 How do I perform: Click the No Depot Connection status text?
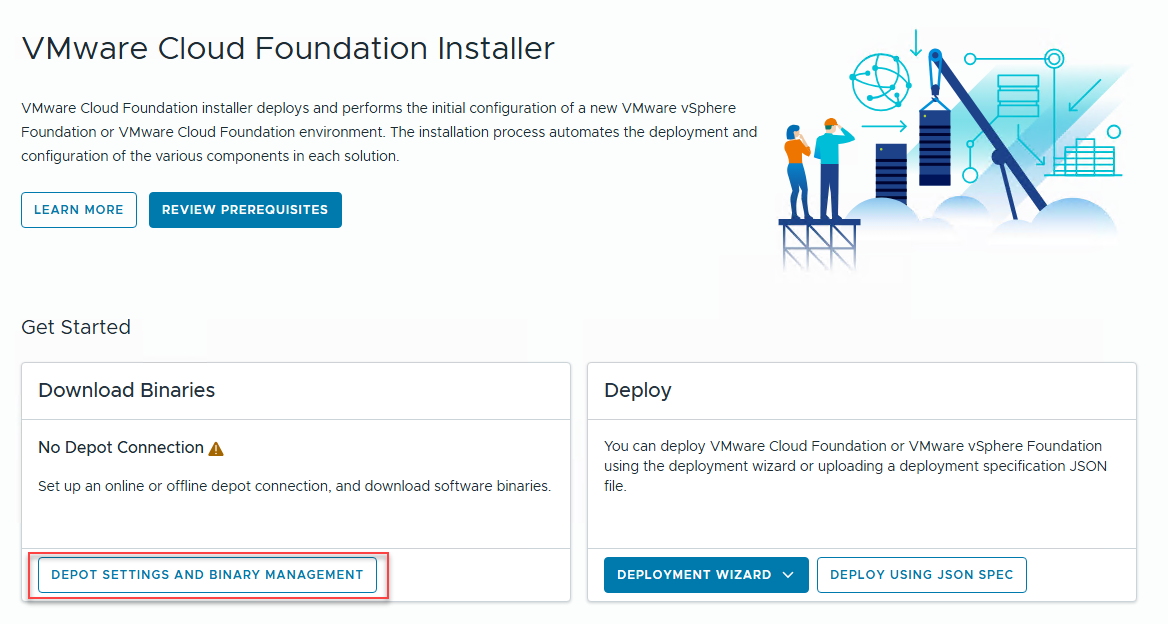121,448
